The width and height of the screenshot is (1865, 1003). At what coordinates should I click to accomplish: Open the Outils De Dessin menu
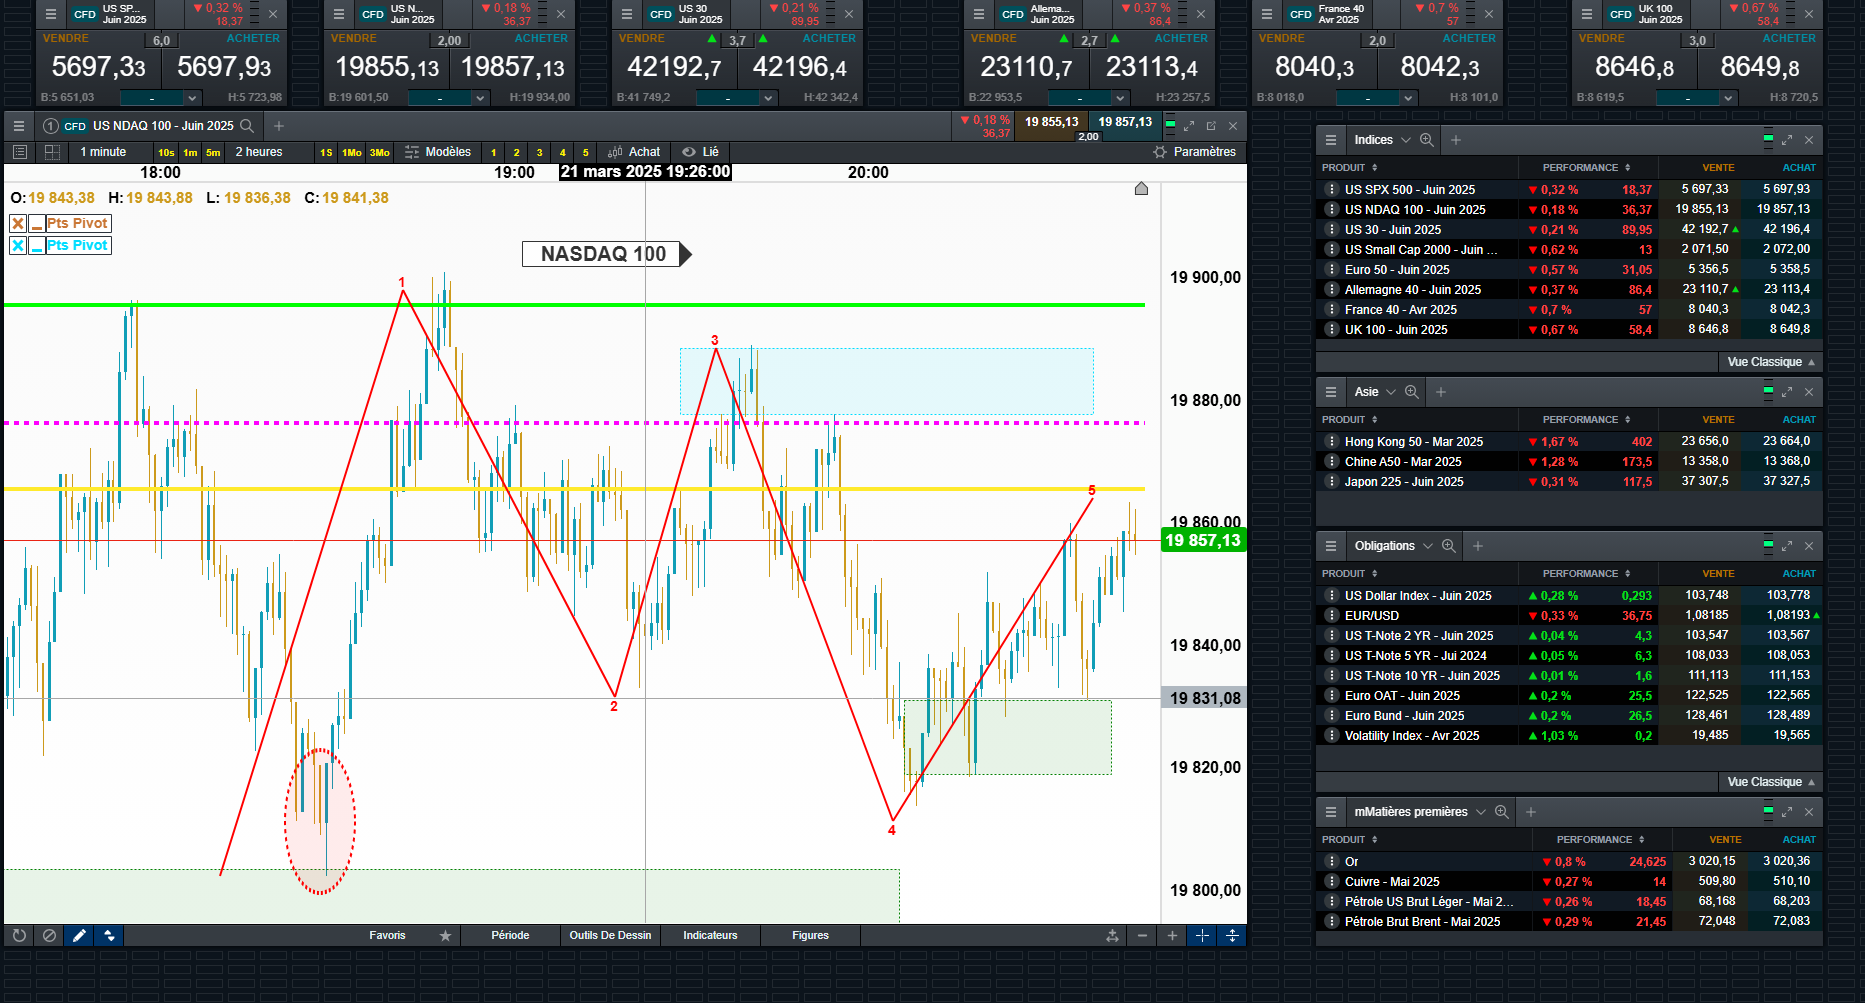610,936
